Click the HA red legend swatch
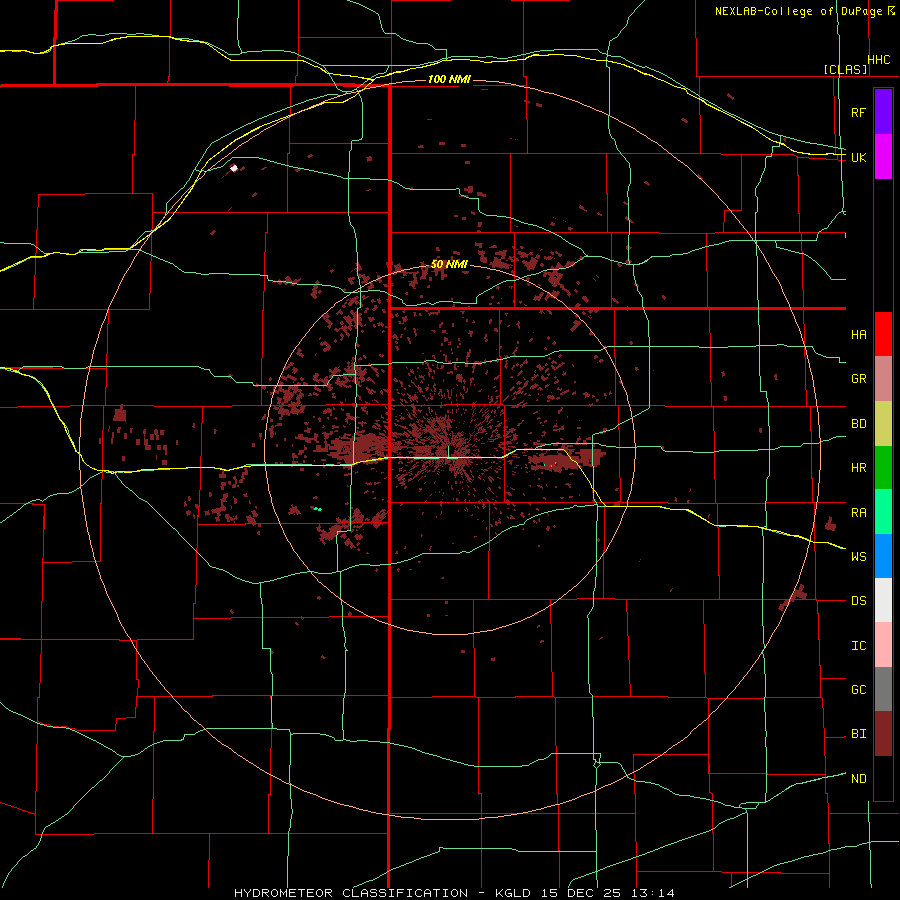 [x=883, y=334]
